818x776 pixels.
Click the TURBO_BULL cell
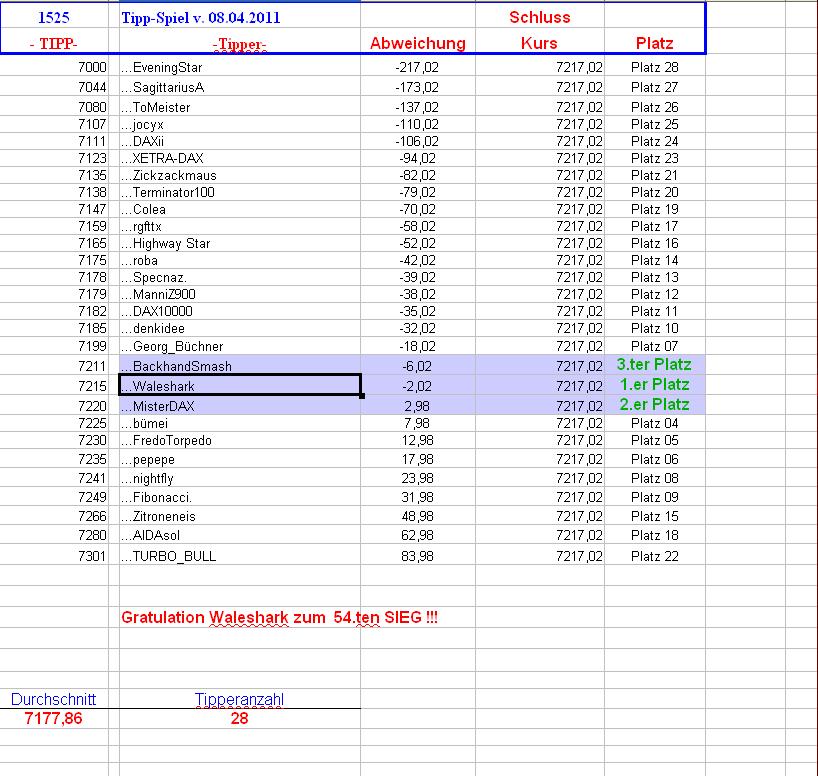(239, 555)
